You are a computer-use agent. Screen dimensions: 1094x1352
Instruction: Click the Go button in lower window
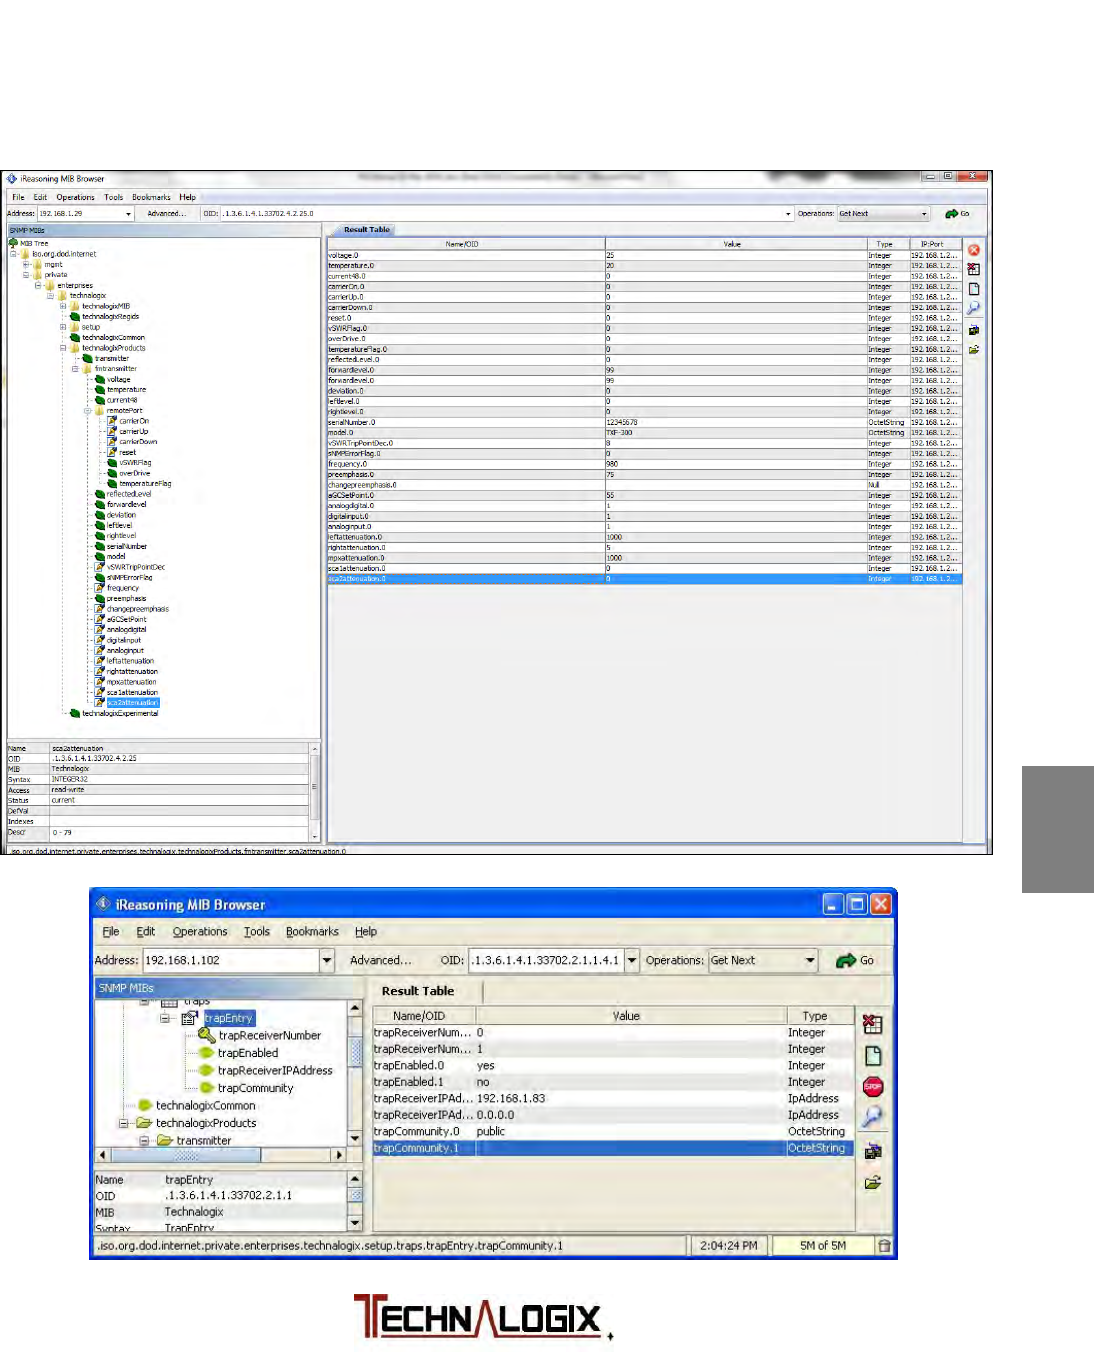click(855, 960)
